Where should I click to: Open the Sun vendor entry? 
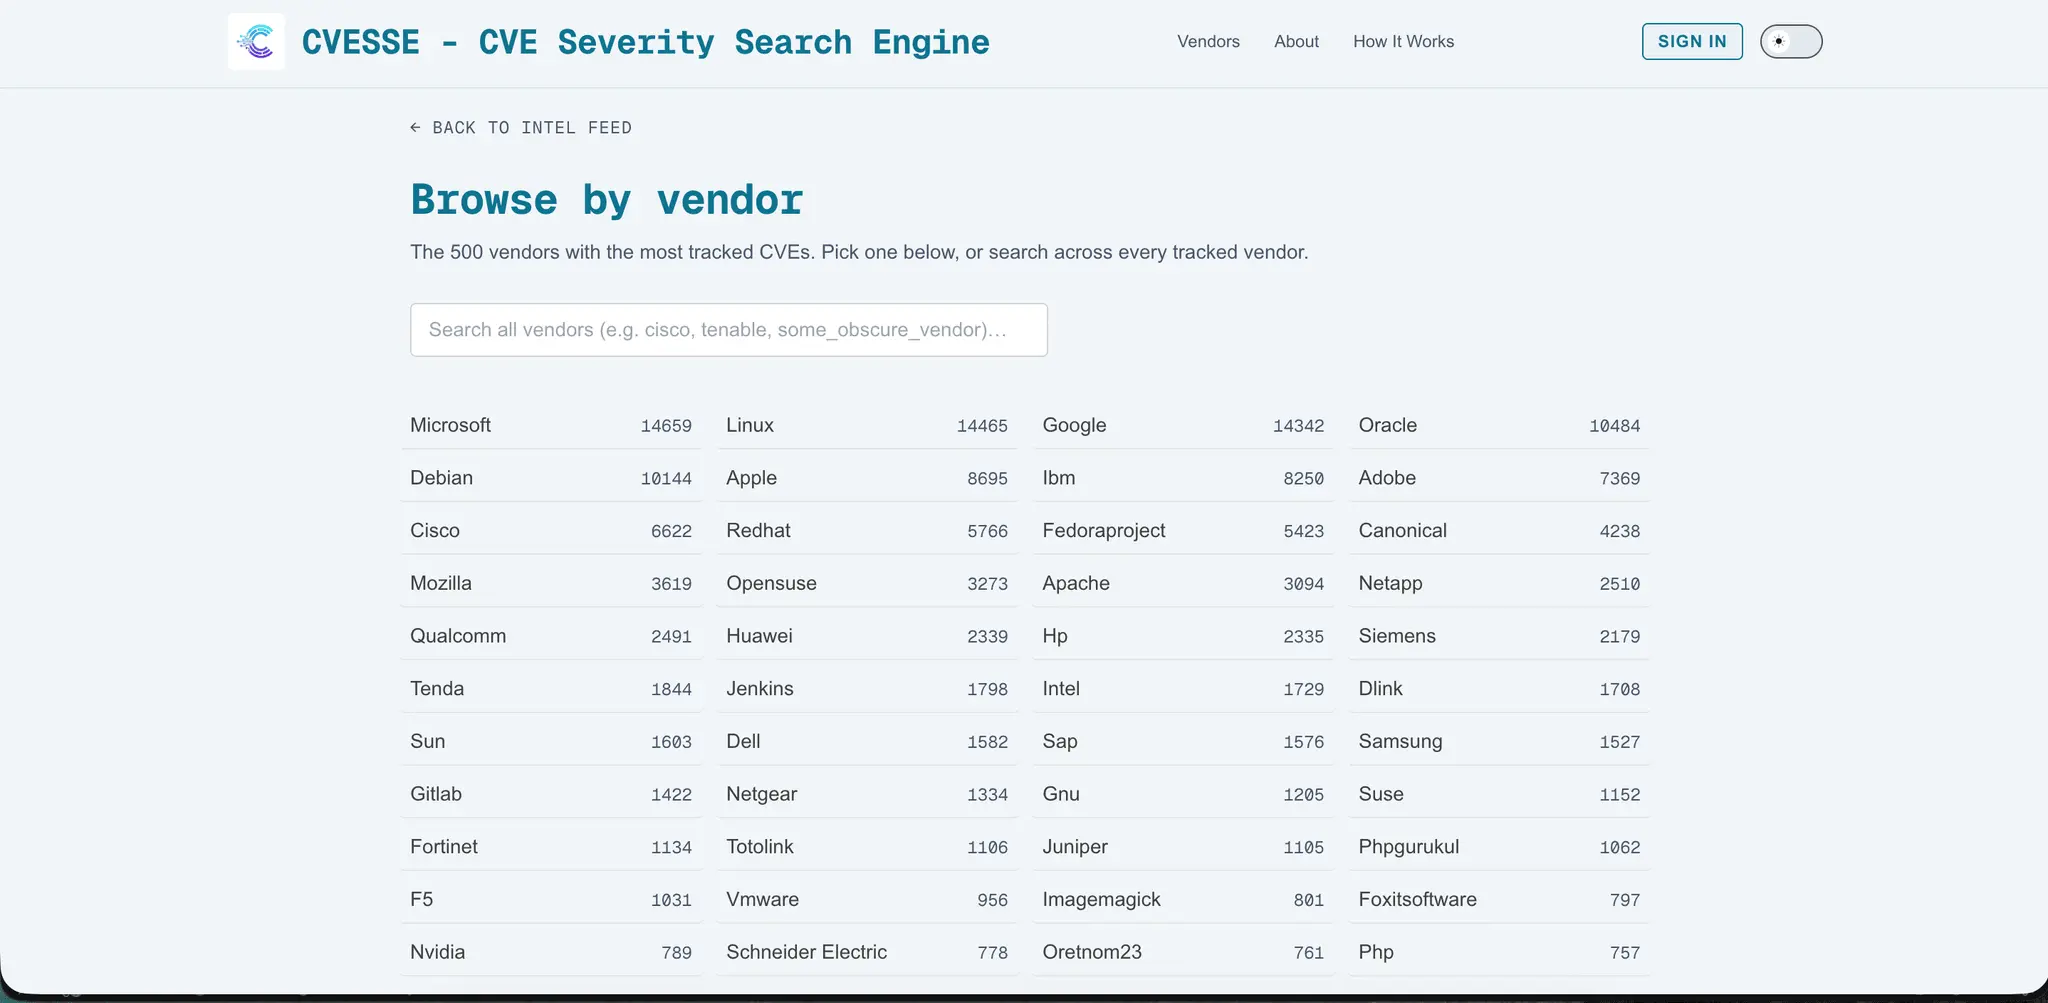pyautogui.click(x=551, y=742)
